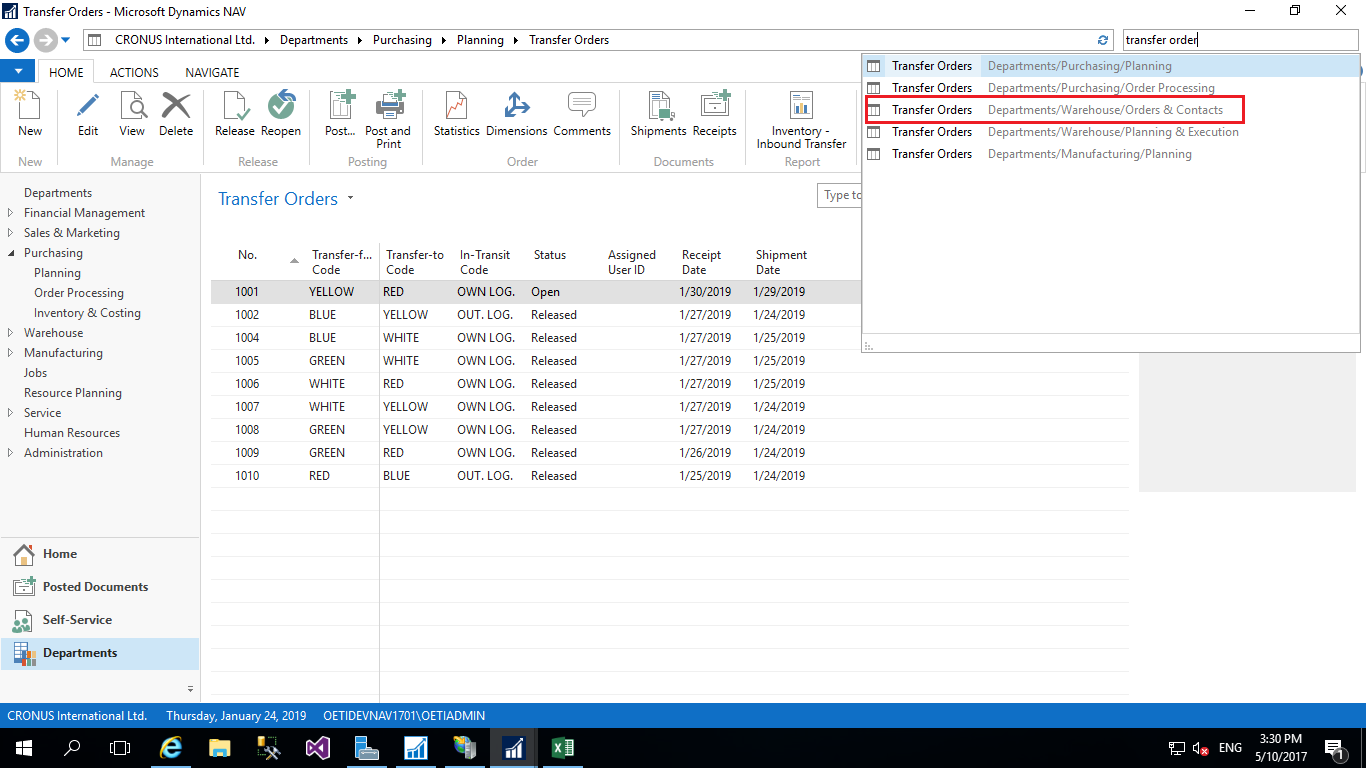The height and width of the screenshot is (768, 1366).
Task: Open Excel from taskbar
Action: (x=563, y=748)
